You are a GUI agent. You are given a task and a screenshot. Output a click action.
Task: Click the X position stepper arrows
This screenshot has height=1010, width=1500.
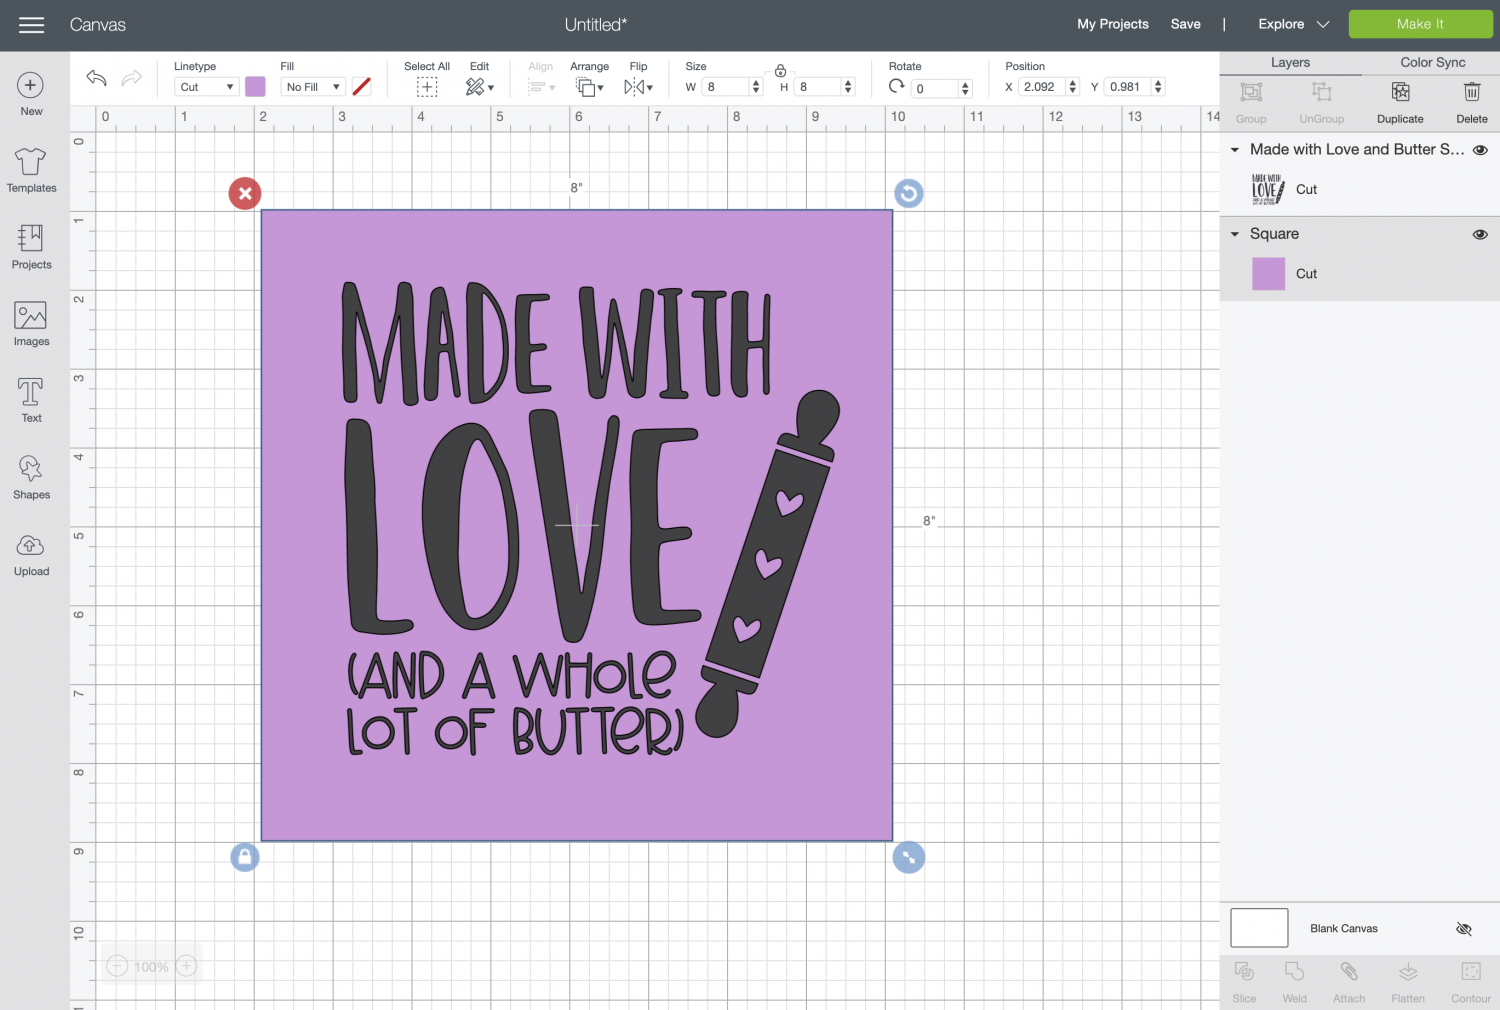coord(1073,87)
